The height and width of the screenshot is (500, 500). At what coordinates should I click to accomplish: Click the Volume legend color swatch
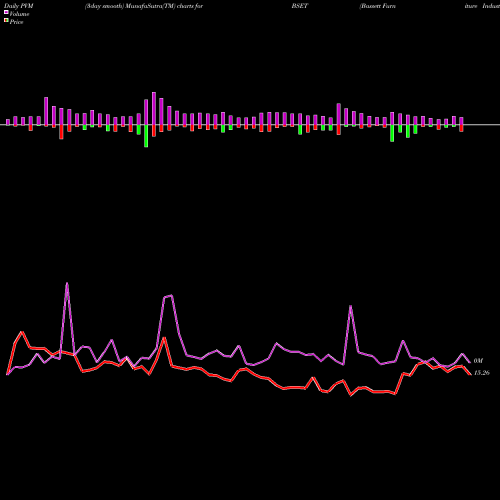(x=6, y=13)
